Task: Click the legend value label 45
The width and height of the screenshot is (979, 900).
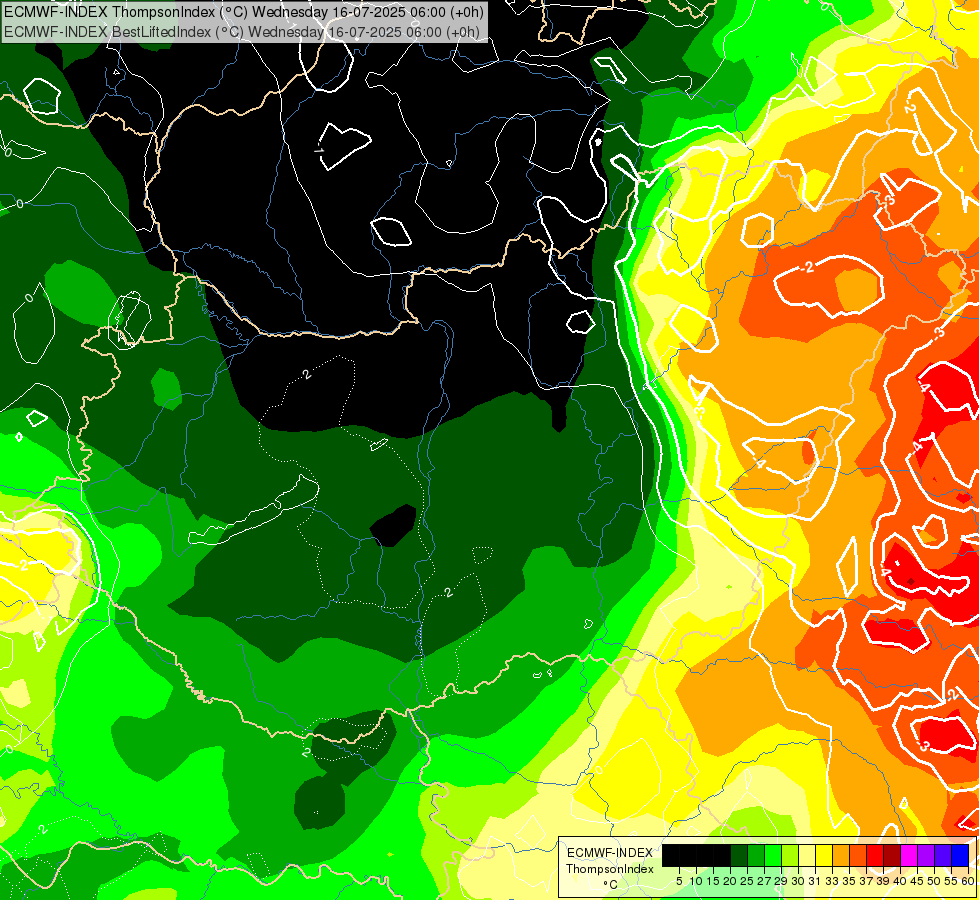Action: coord(917,881)
